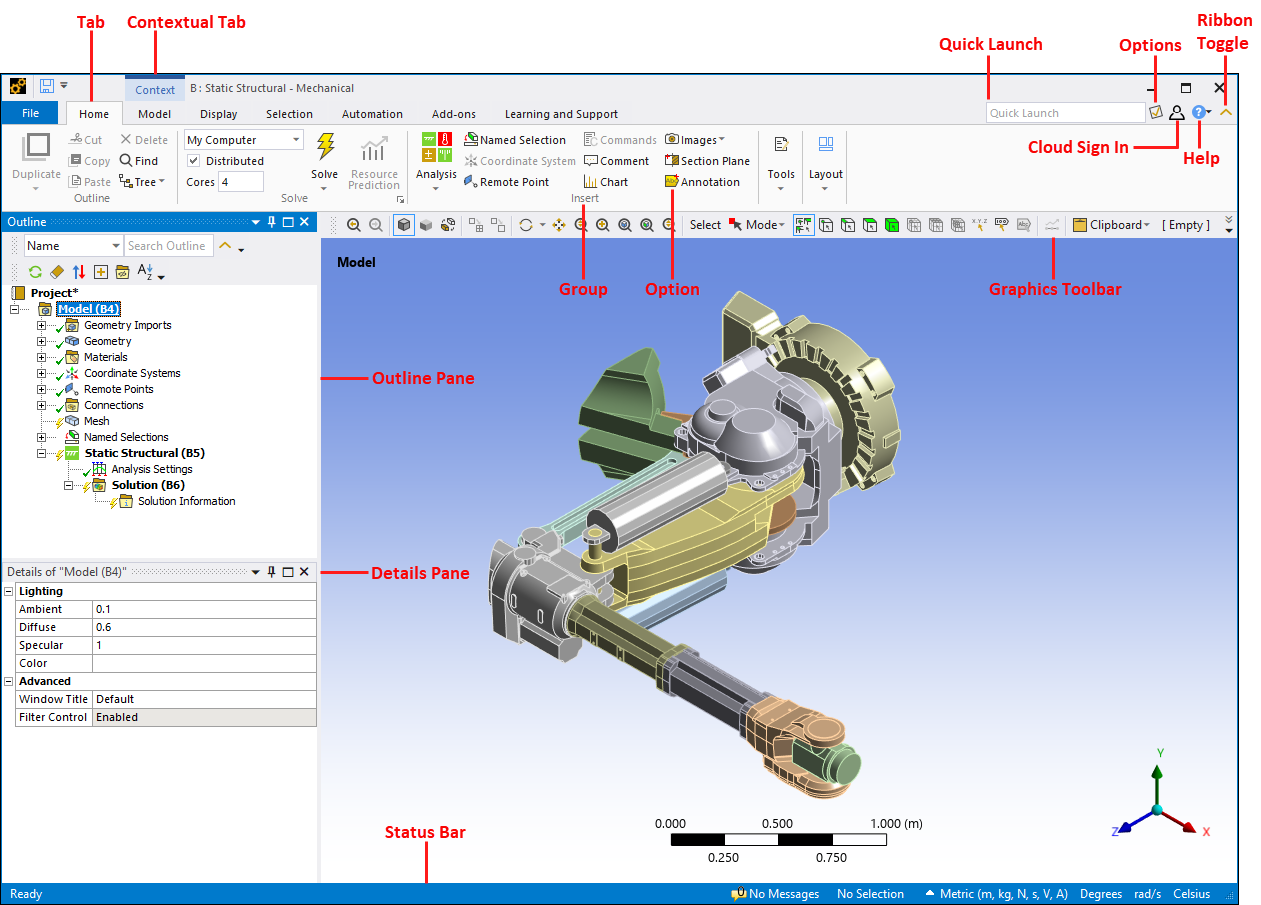The height and width of the screenshot is (905, 1261).
Task: Add an Annotation from the ribbon
Action: [x=702, y=182]
